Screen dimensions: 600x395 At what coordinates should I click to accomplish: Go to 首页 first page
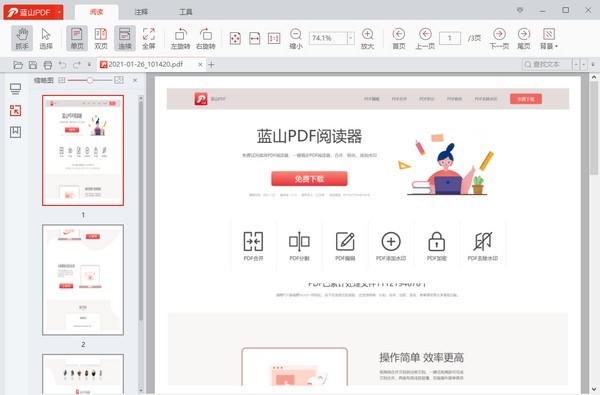[x=399, y=38]
